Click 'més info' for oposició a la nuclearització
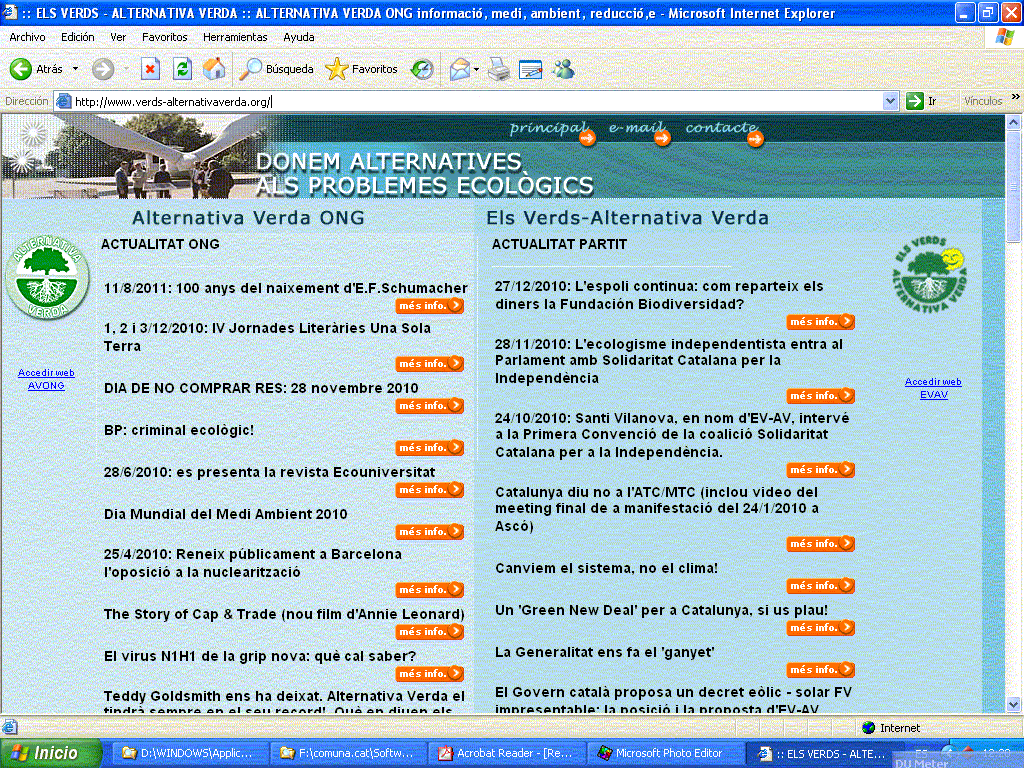 [x=430, y=590]
